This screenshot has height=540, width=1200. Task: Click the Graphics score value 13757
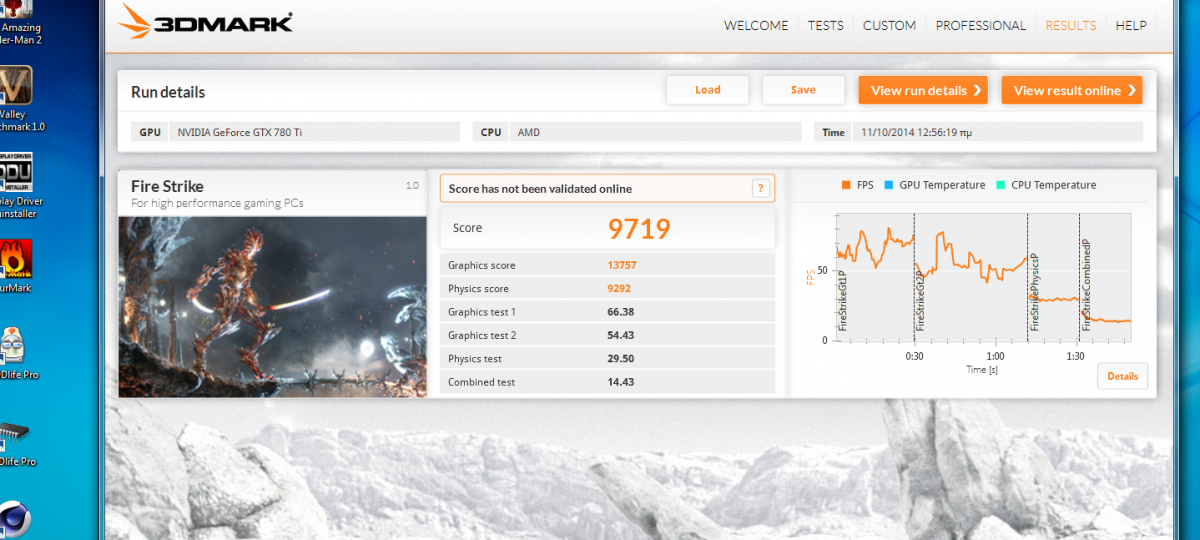coord(622,265)
